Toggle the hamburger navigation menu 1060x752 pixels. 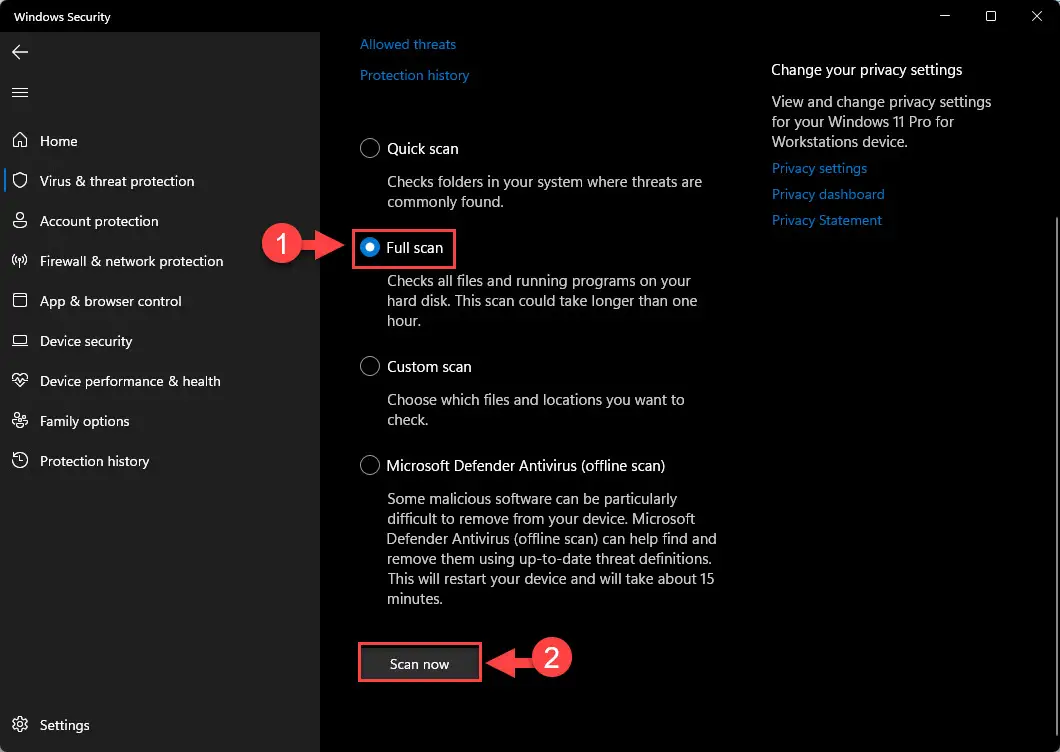(x=20, y=92)
